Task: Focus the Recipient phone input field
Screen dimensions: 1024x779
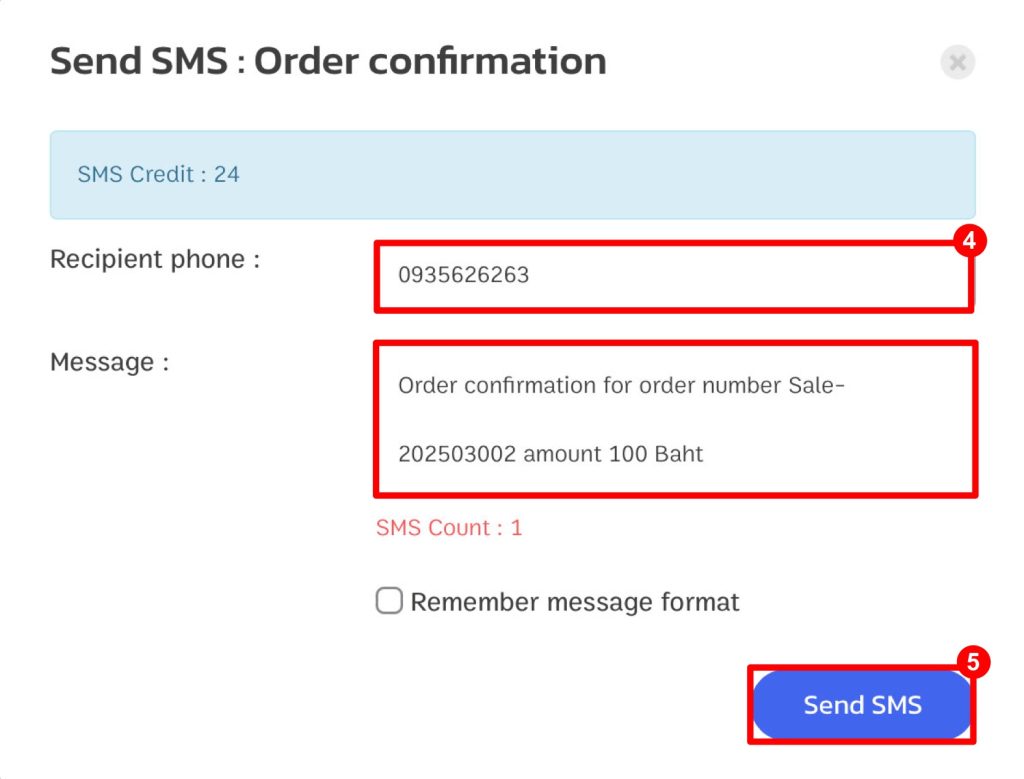Action: (674, 276)
